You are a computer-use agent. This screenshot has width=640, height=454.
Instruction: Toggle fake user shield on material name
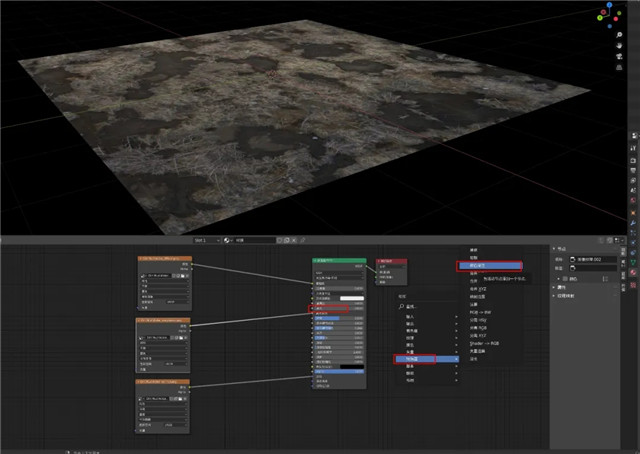(x=279, y=240)
